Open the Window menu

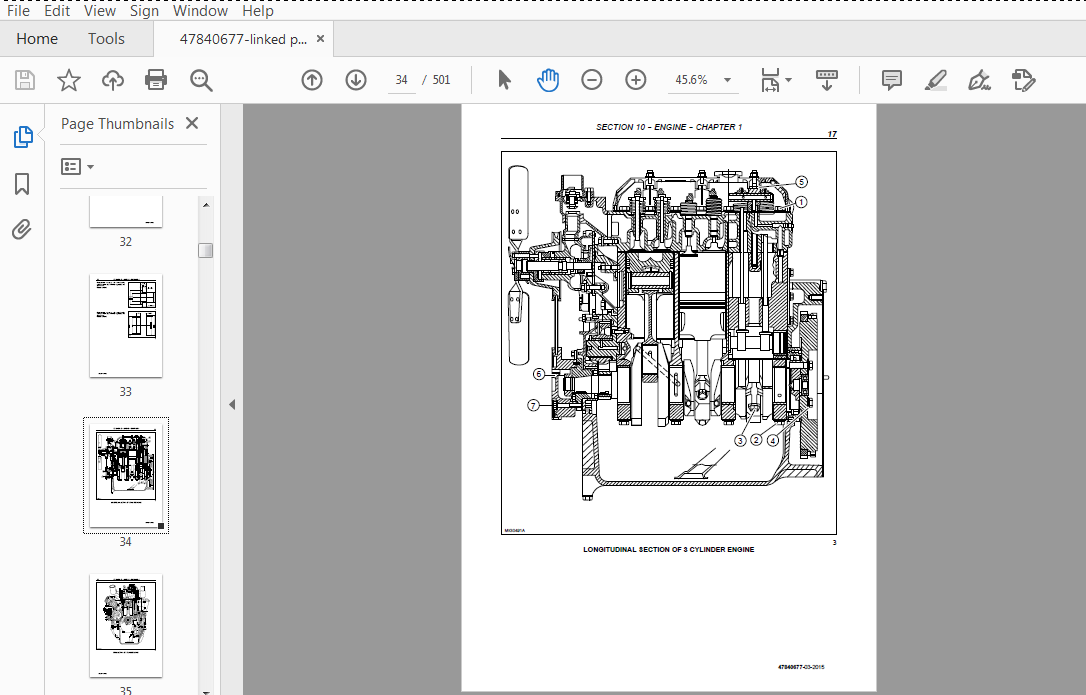point(200,11)
